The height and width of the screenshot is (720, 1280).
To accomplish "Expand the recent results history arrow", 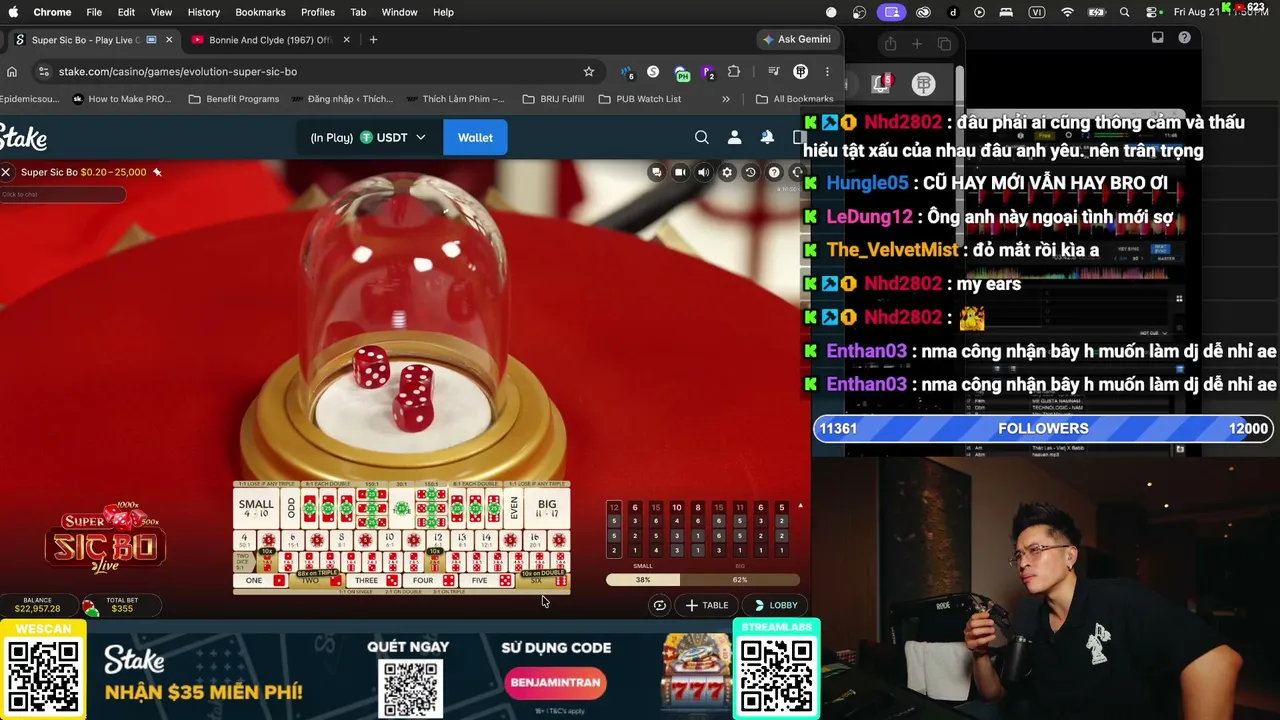I will coord(800,506).
